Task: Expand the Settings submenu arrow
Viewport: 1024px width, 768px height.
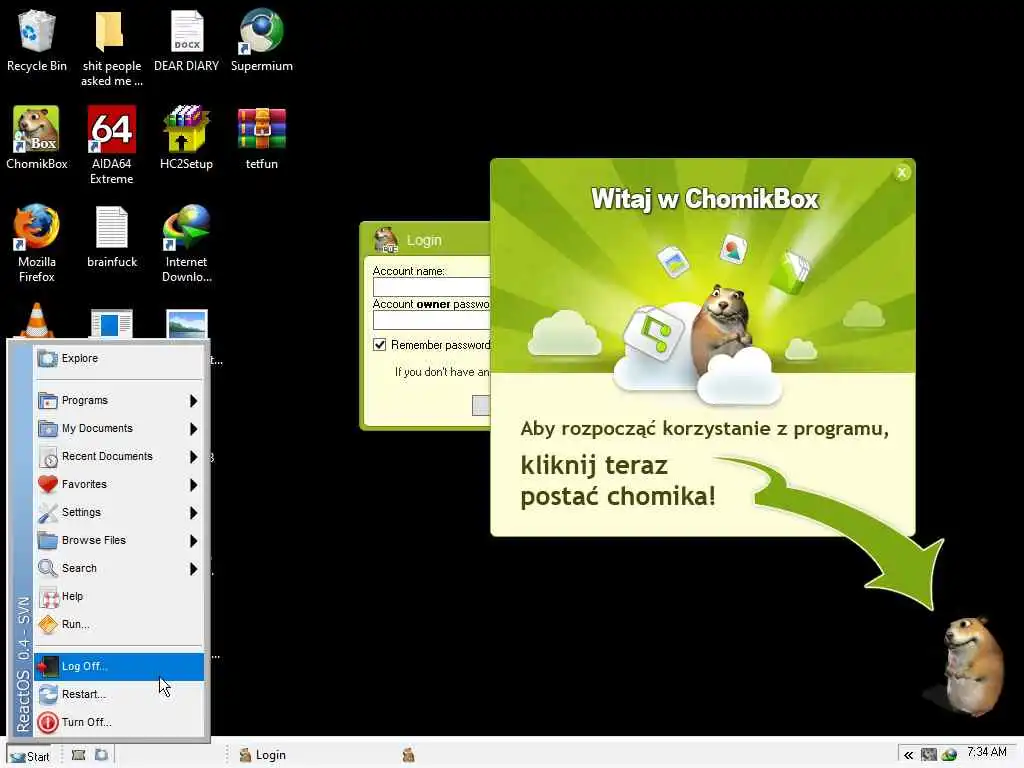Action: pos(193,513)
